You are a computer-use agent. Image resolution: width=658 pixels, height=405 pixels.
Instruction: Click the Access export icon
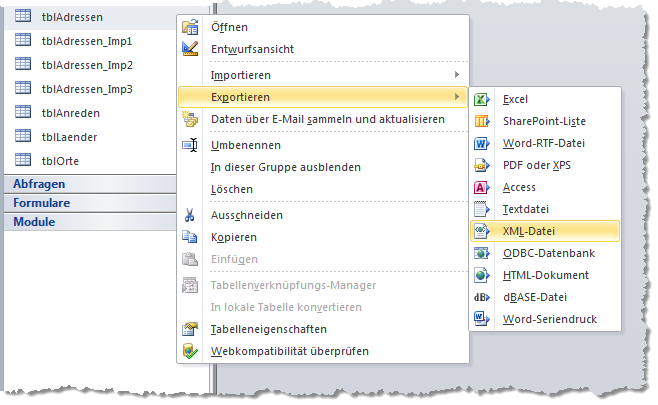tap(481, 187)
